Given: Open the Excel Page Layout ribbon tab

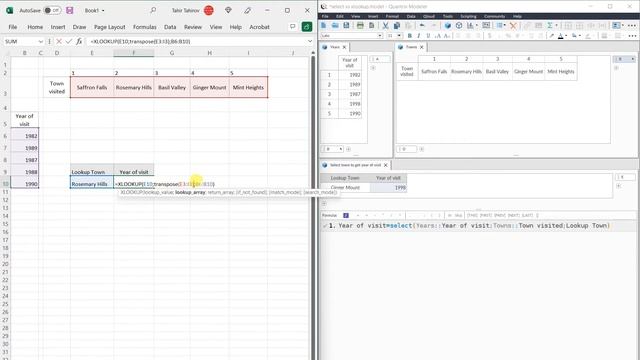Looking at the screenshot, I should [109, 27].
